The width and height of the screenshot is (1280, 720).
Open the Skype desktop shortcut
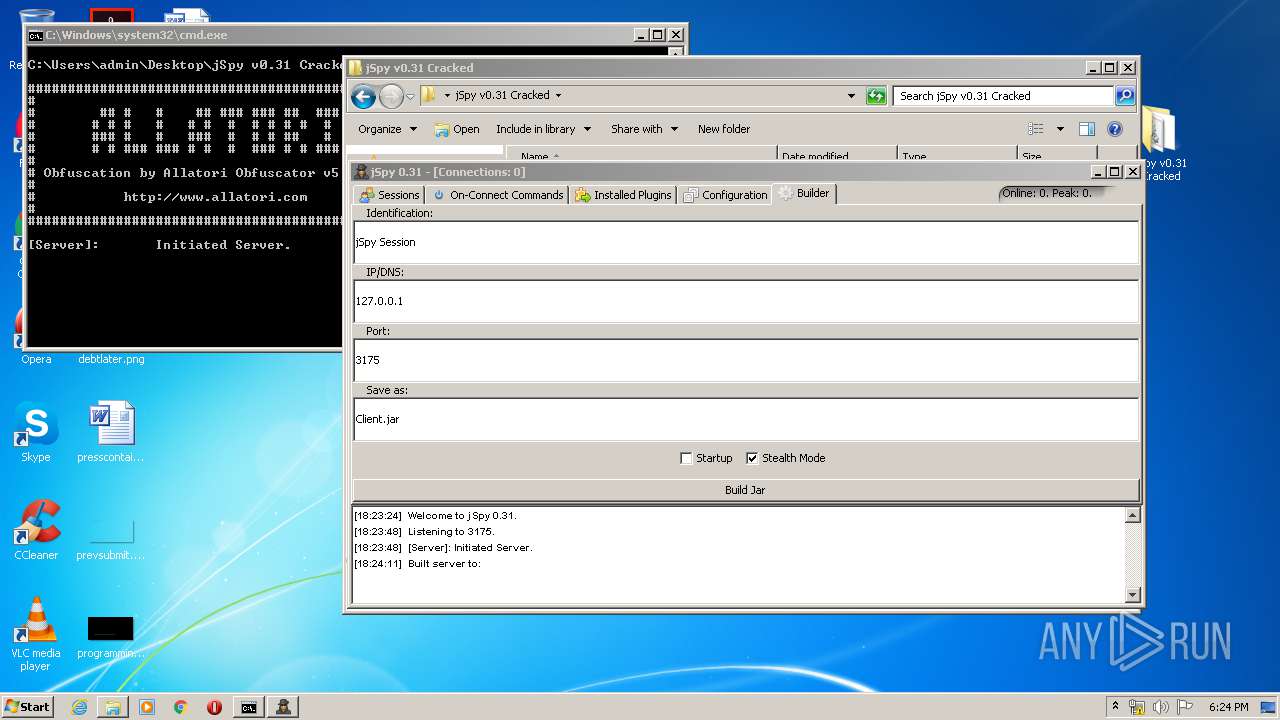[x=36, y=433]
